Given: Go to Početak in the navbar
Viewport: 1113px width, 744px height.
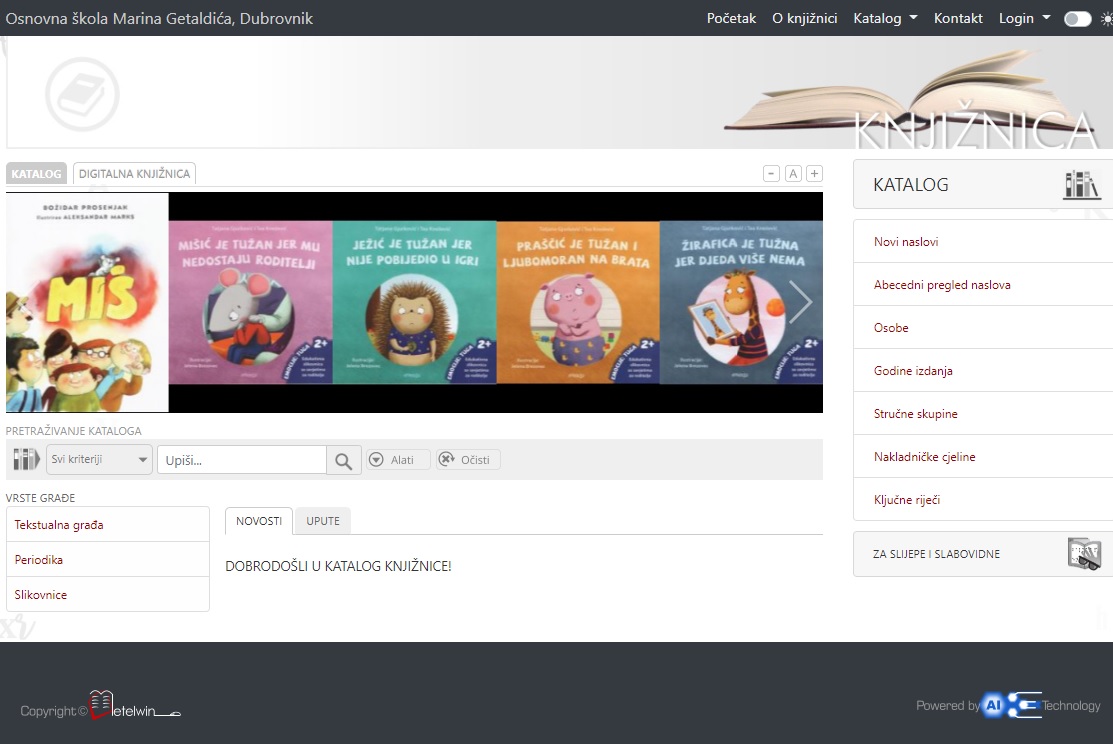Looking at the screenshot, I should pyautogui.click(x=731, y=18).
